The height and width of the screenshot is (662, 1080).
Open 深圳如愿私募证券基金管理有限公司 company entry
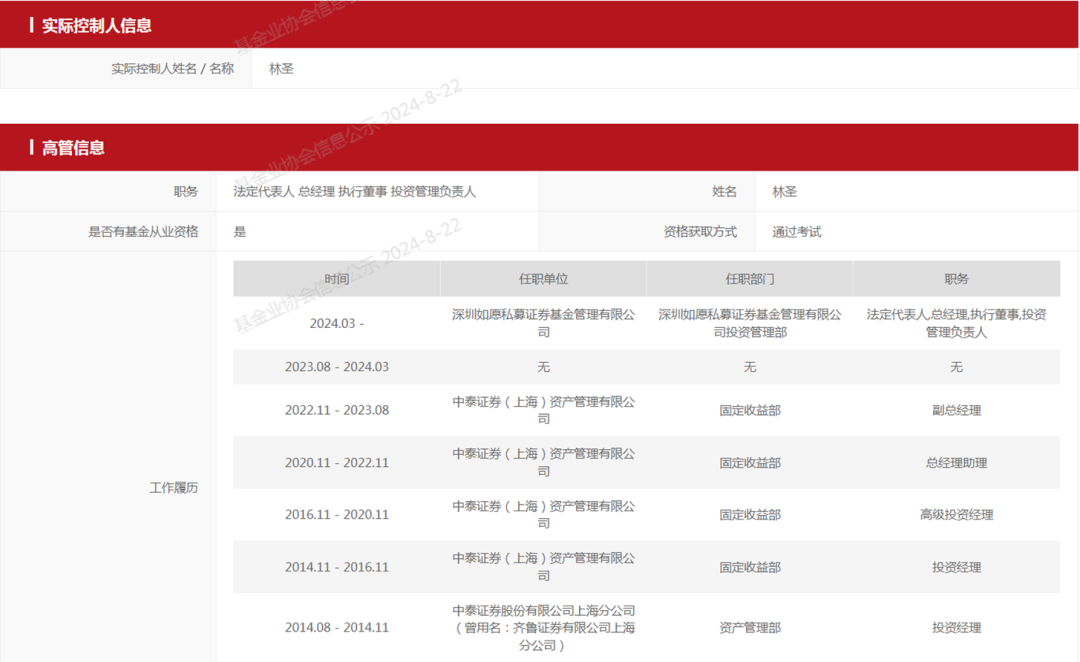[543, 322]
